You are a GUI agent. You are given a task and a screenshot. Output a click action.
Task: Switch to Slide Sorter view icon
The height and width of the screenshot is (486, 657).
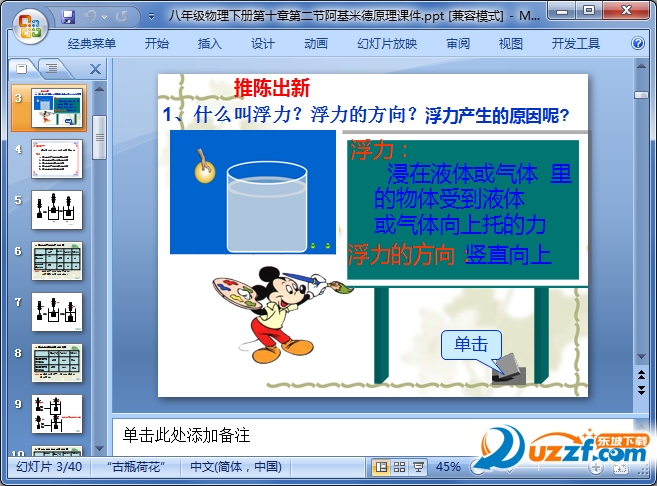[399, 467]
